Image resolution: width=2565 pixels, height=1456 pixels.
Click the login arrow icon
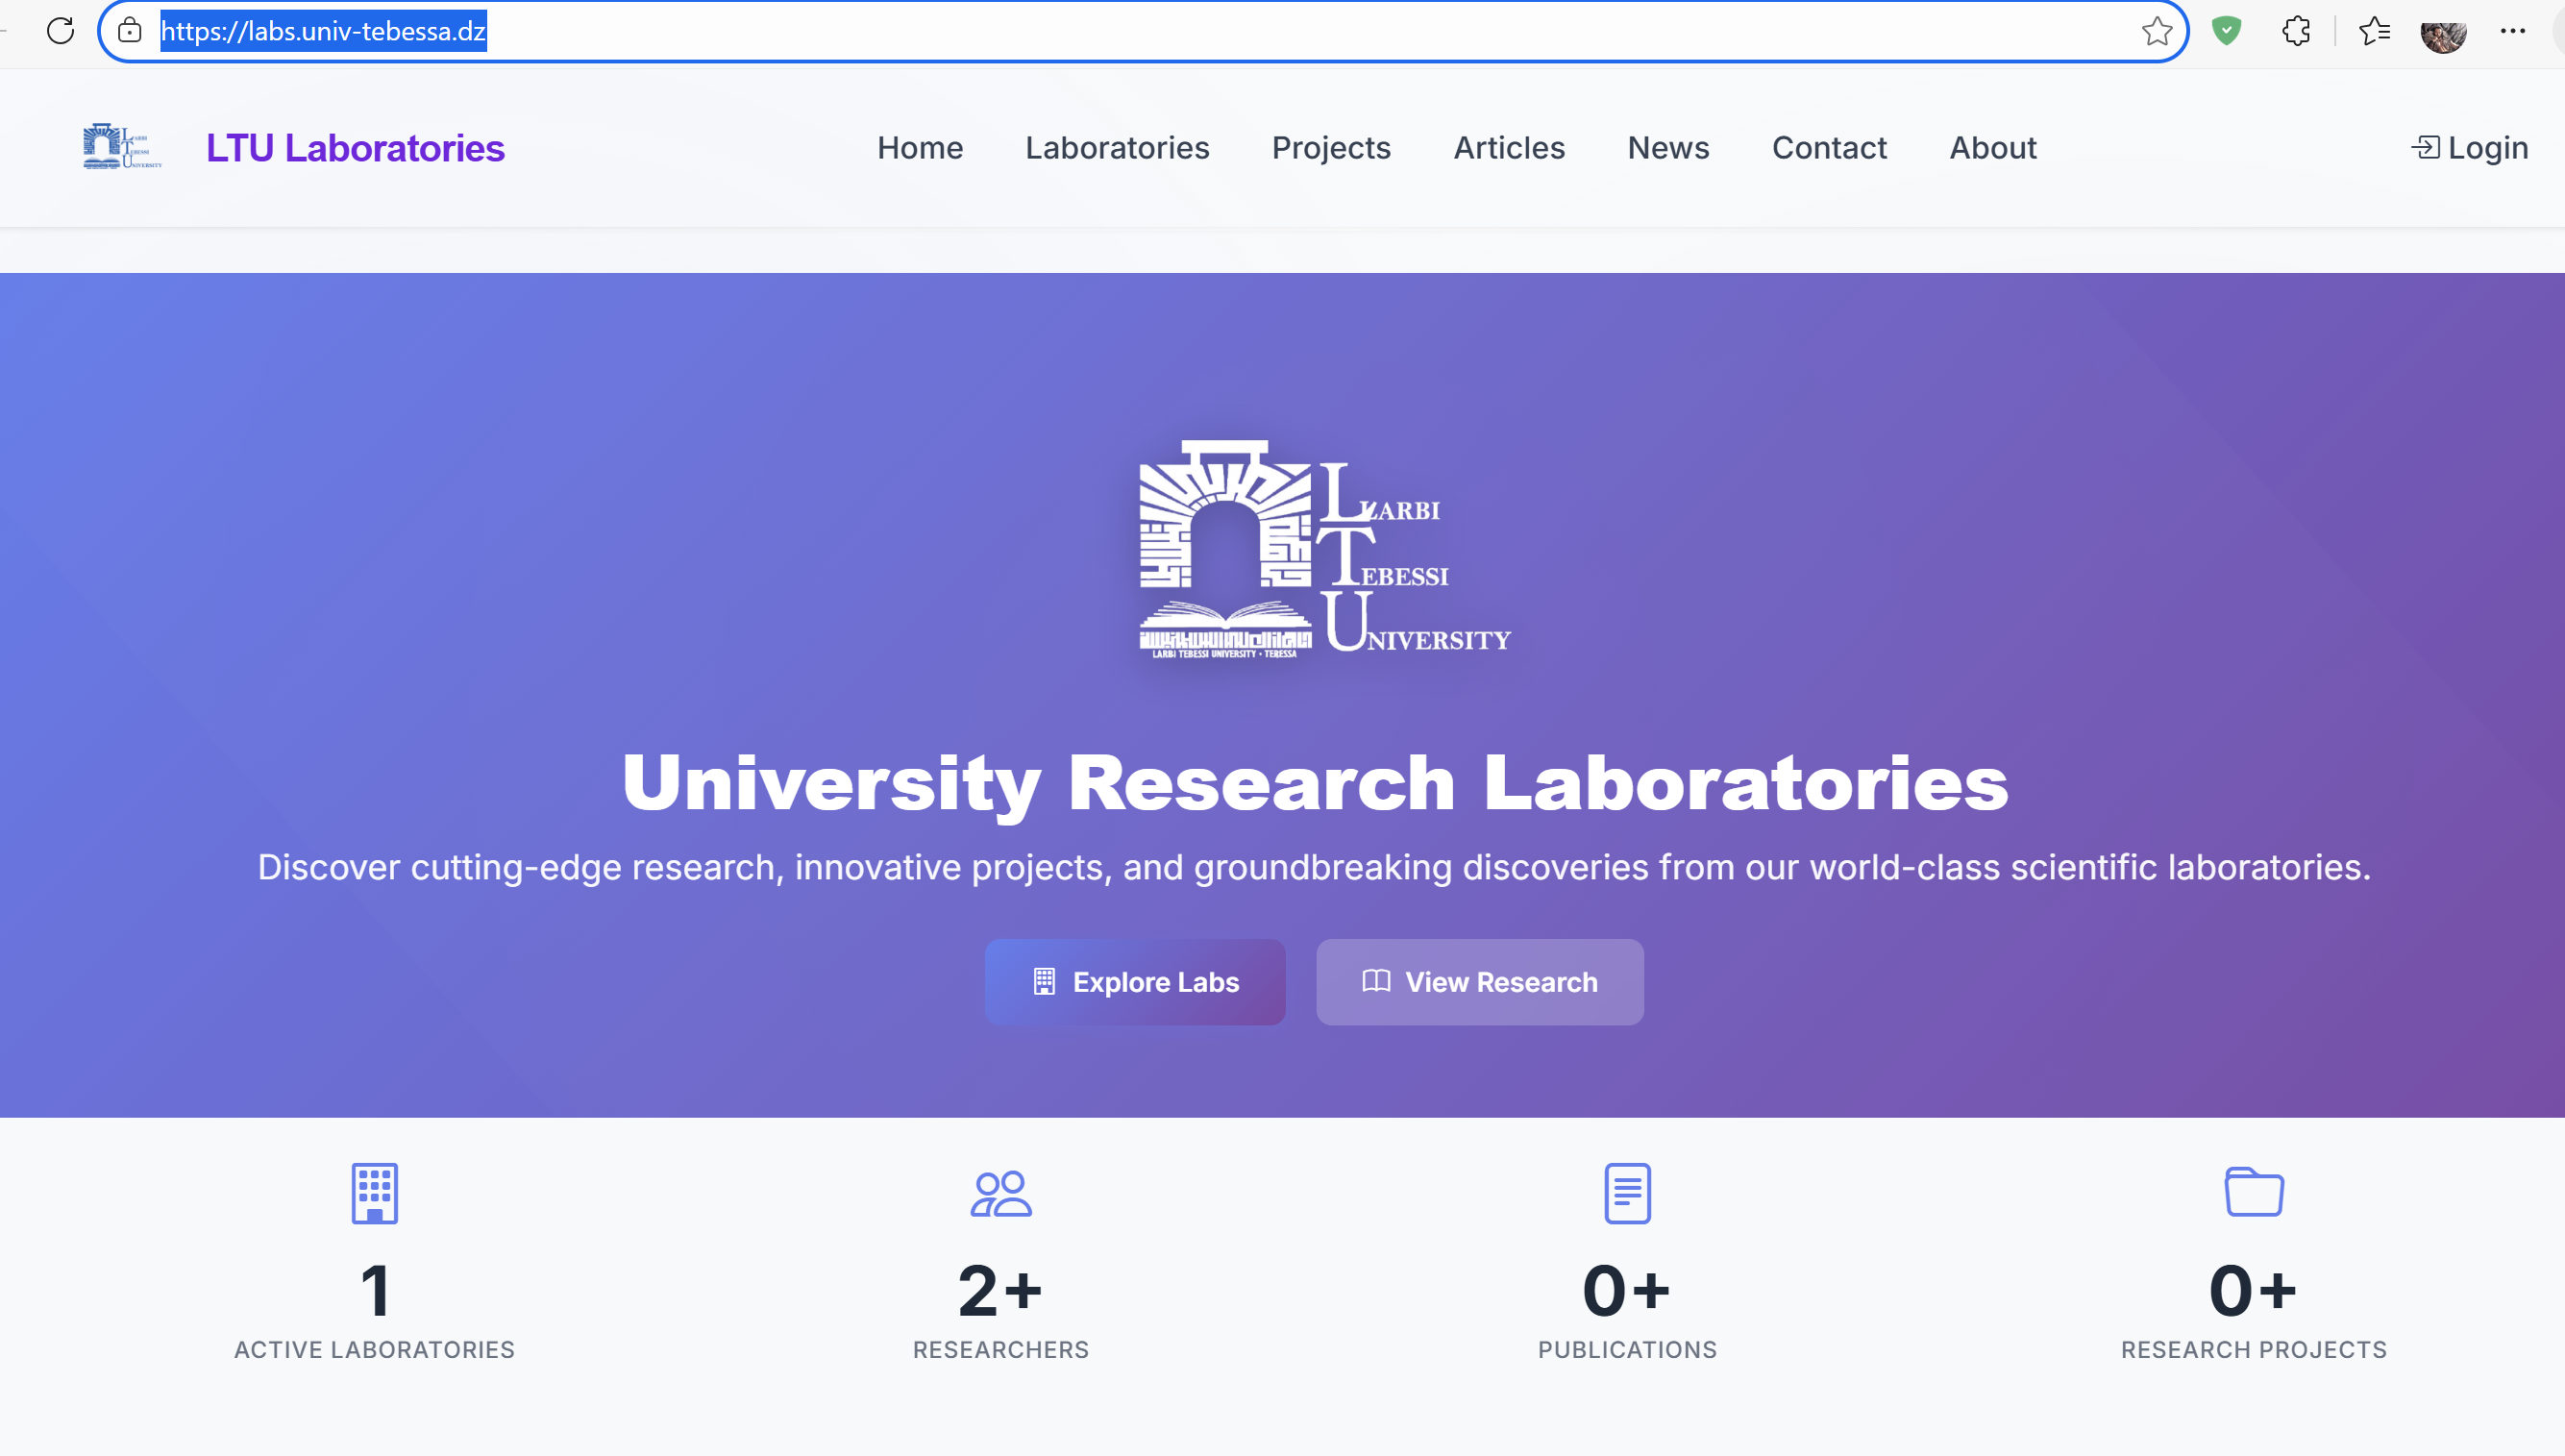pyautogui.click(x=2426, y=147)
